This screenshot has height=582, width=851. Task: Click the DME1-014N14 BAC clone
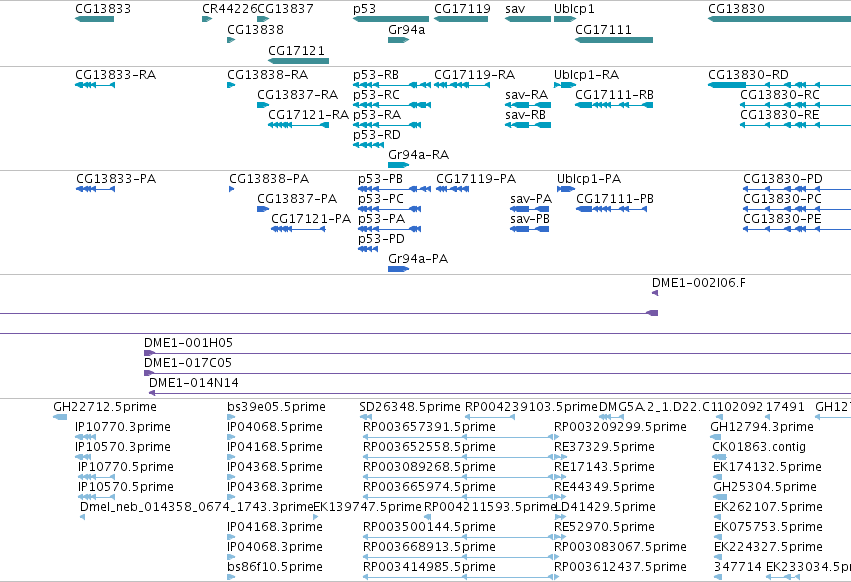coord(500,394)
